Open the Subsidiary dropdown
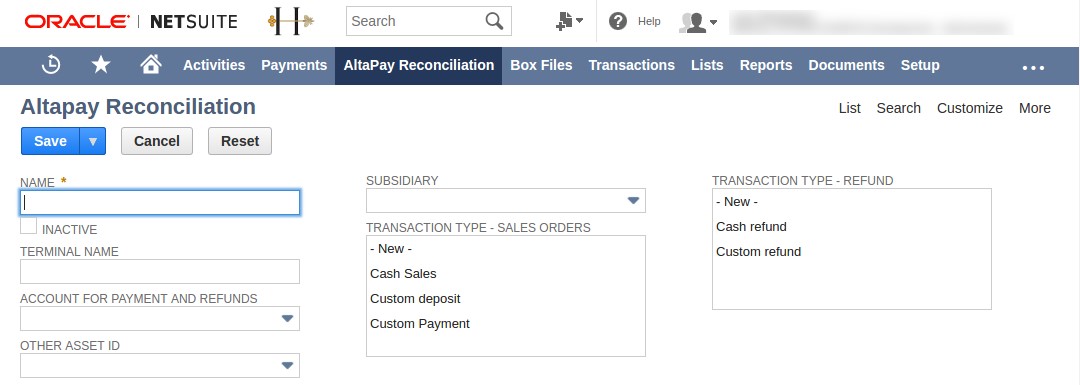Screen dimensions: 1080x385 [506, 200]
